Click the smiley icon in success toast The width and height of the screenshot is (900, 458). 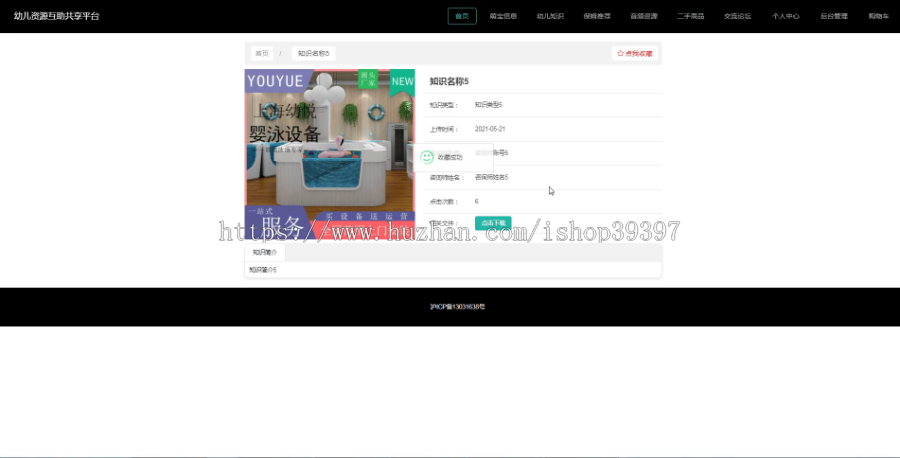(426, 157)
